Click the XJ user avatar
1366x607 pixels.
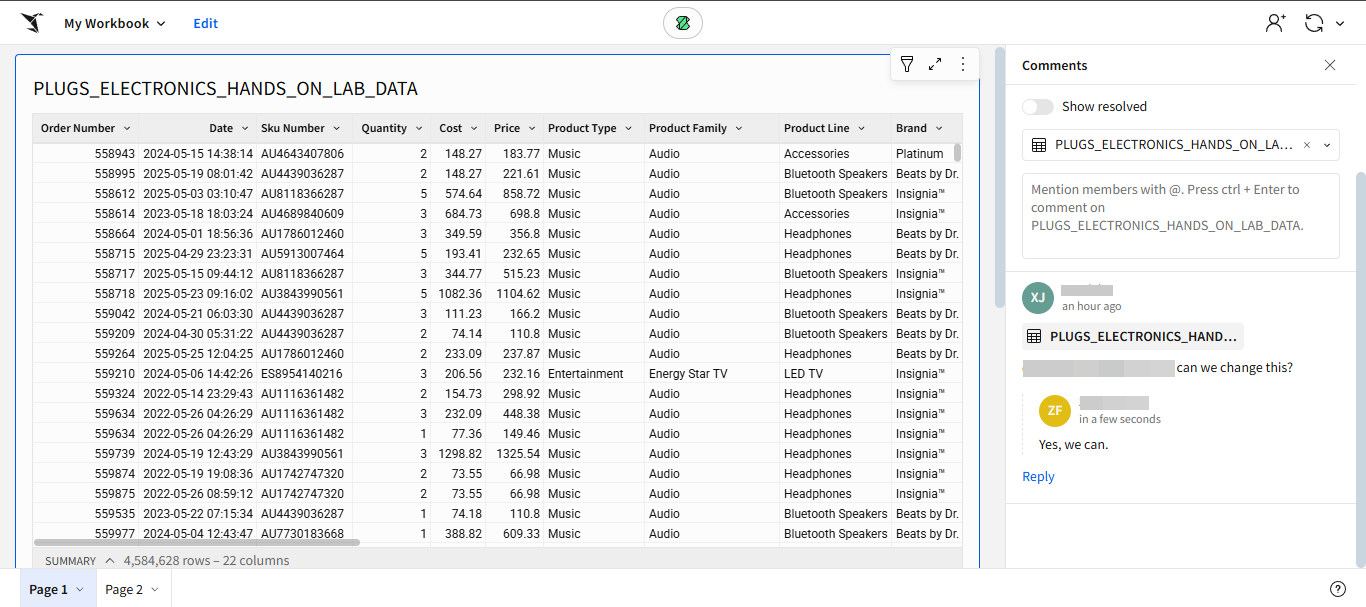tap(1038, 298)
